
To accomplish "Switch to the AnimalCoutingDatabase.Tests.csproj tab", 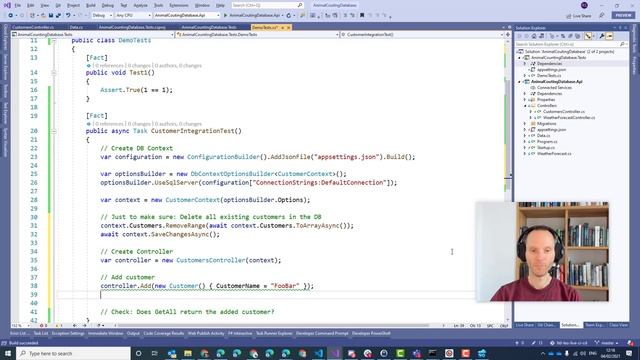I will (132, 27).
